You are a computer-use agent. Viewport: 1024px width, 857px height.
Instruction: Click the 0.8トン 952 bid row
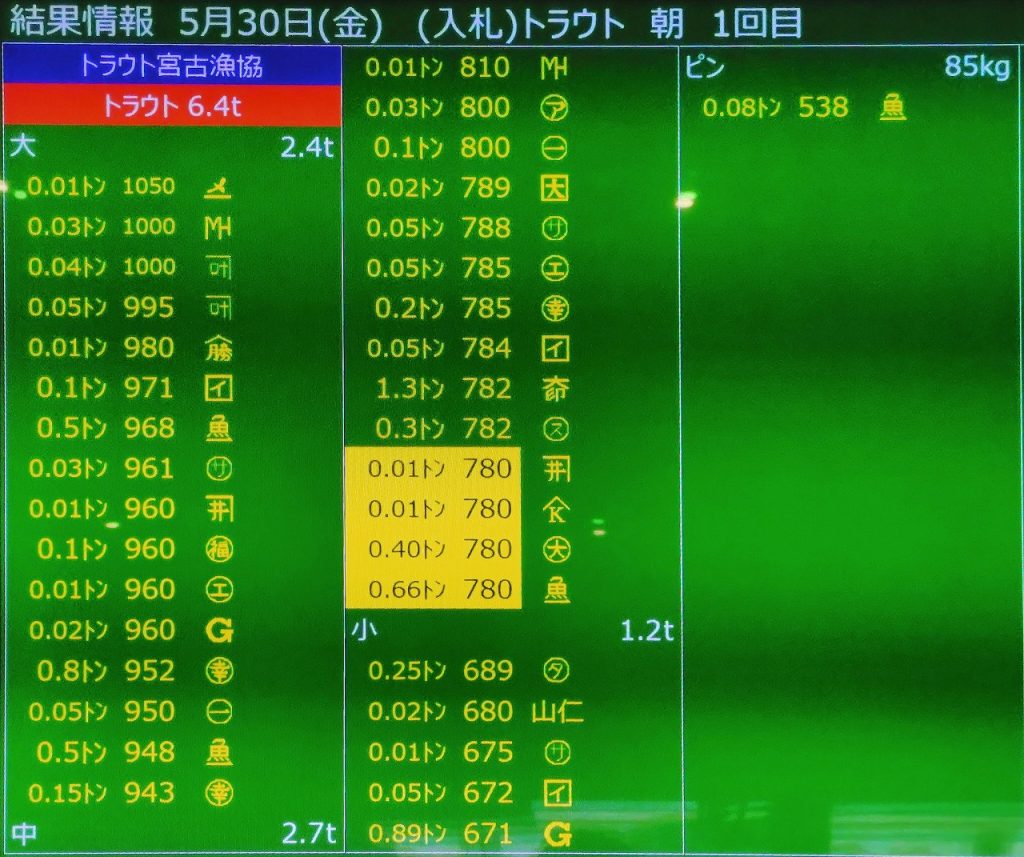120,670
